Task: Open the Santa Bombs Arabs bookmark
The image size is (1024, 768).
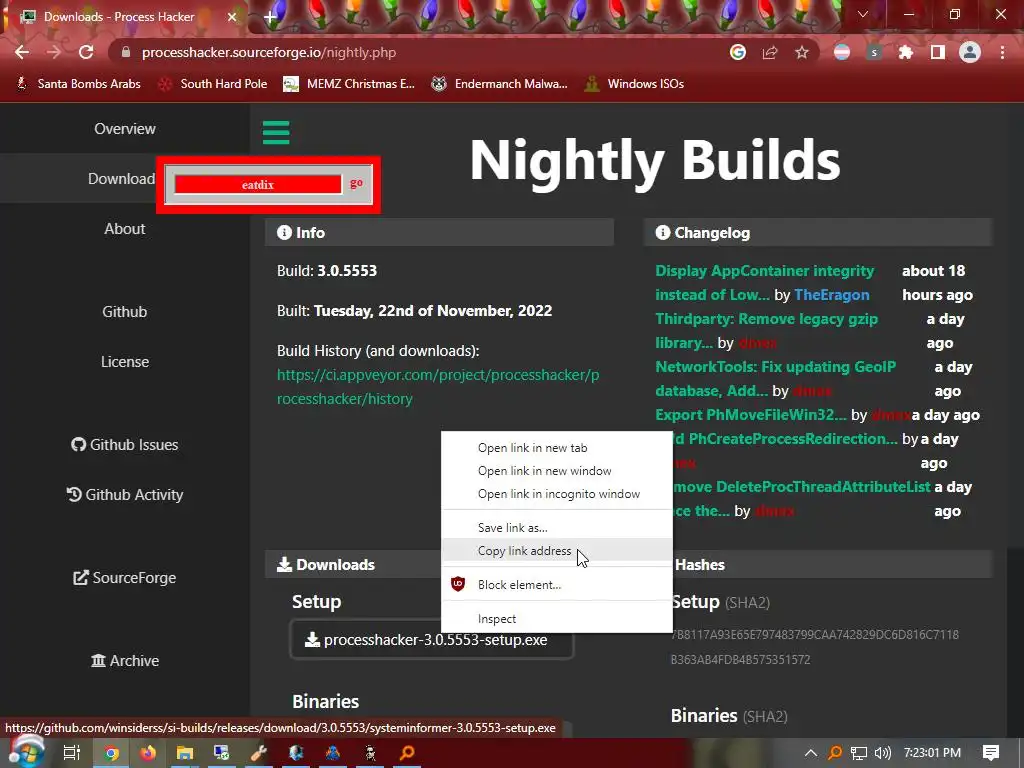Action: [x=78, y=84]
